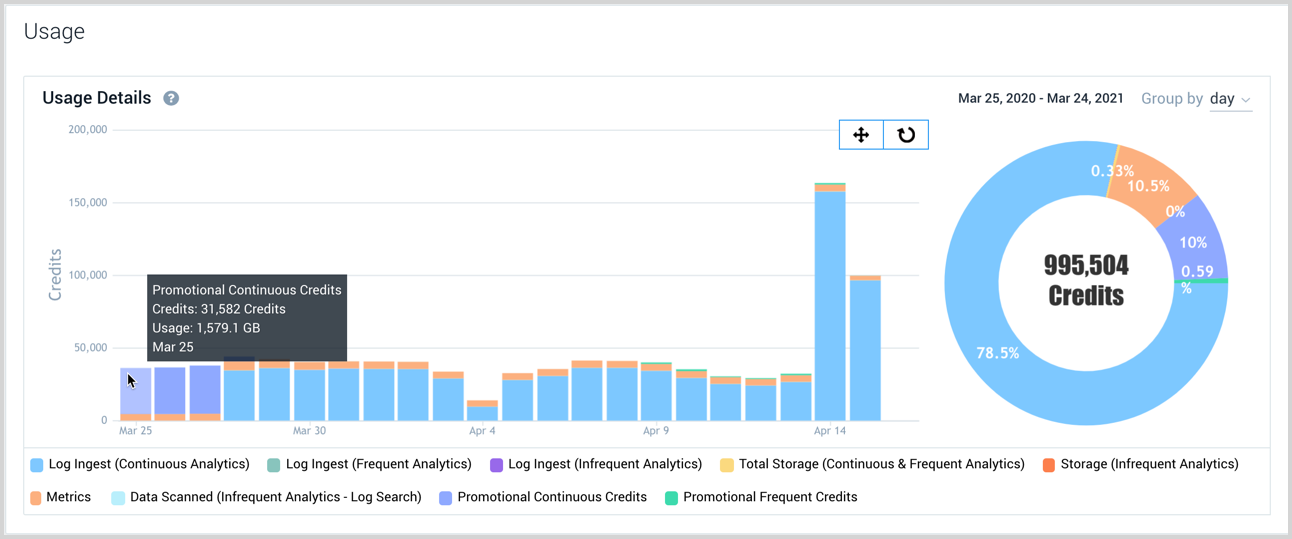Click the tallest bar near Apr 14
This screenshot has height=539, width=1292.
(x=830, y=300)
